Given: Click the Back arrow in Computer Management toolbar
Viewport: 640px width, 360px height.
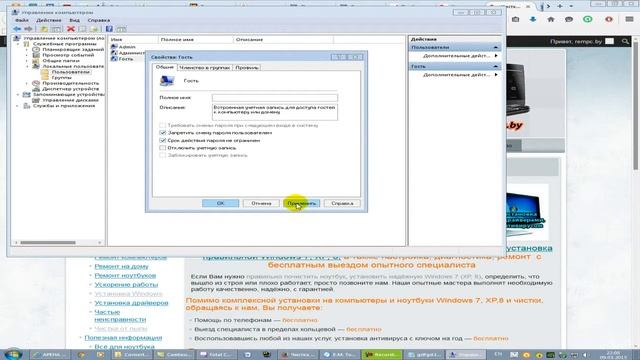Looking at the screenshot, I should 17,29.
